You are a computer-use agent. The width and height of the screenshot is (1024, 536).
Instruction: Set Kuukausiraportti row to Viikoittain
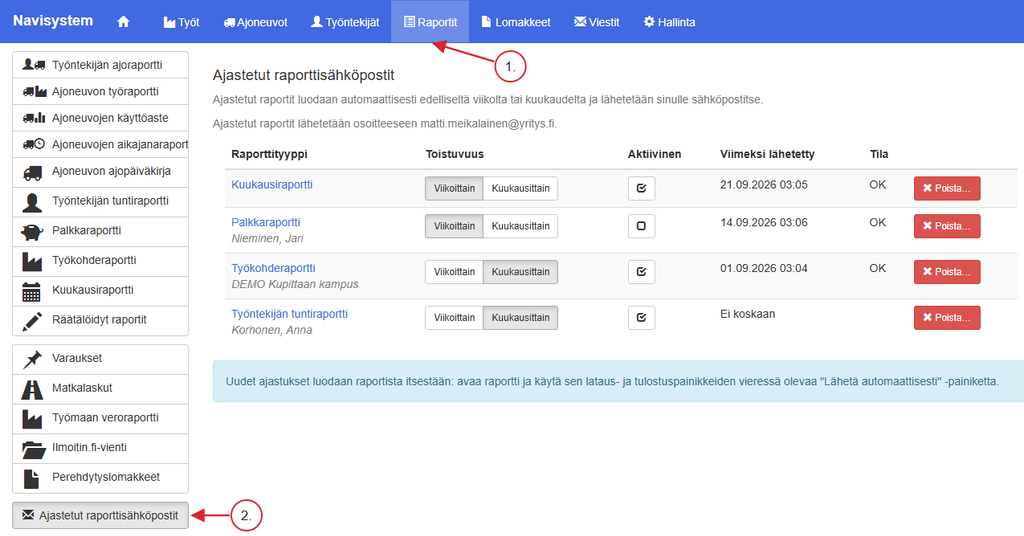(x=454, y=188)
